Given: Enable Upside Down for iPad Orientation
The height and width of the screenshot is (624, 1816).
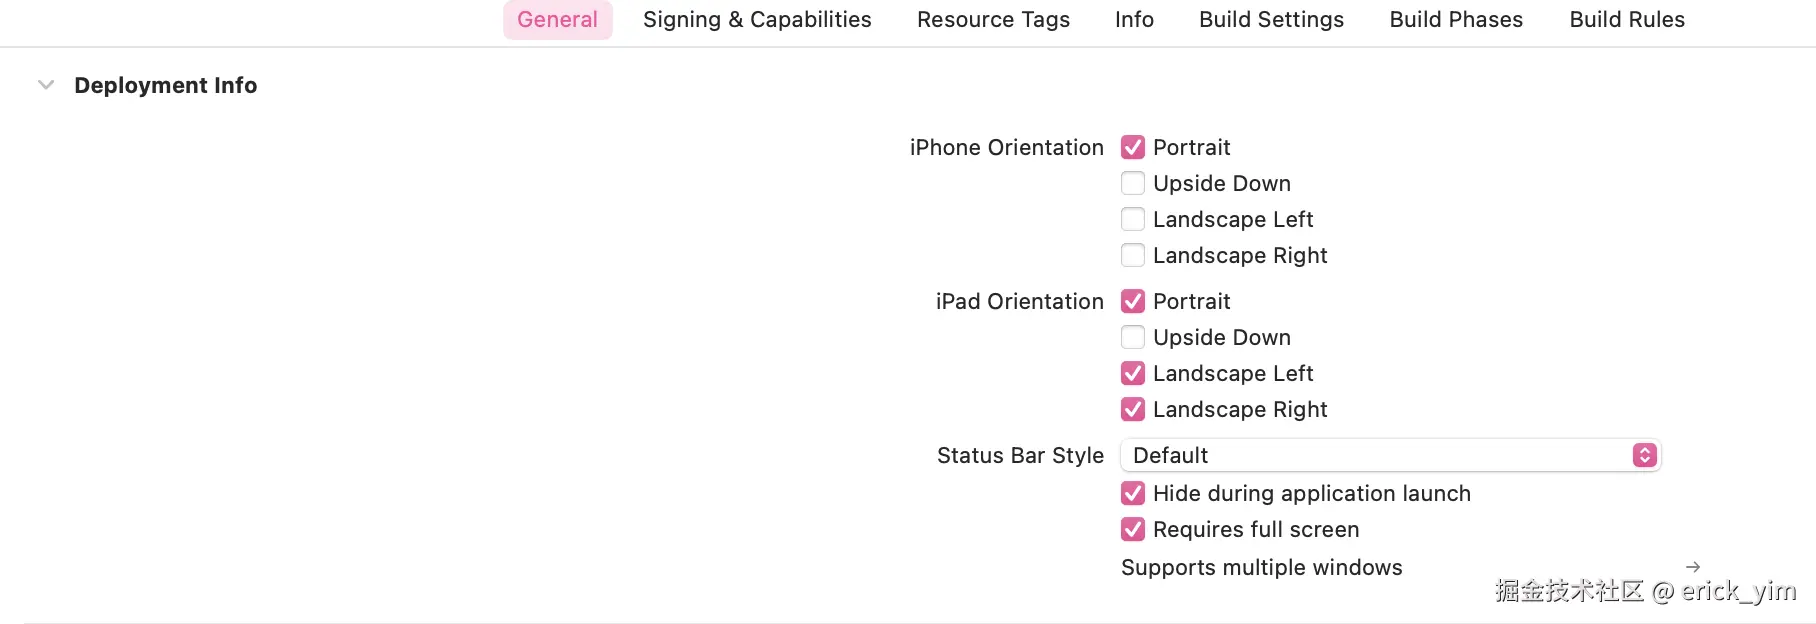Looking at the screenshot, I should coord(1133,338).
